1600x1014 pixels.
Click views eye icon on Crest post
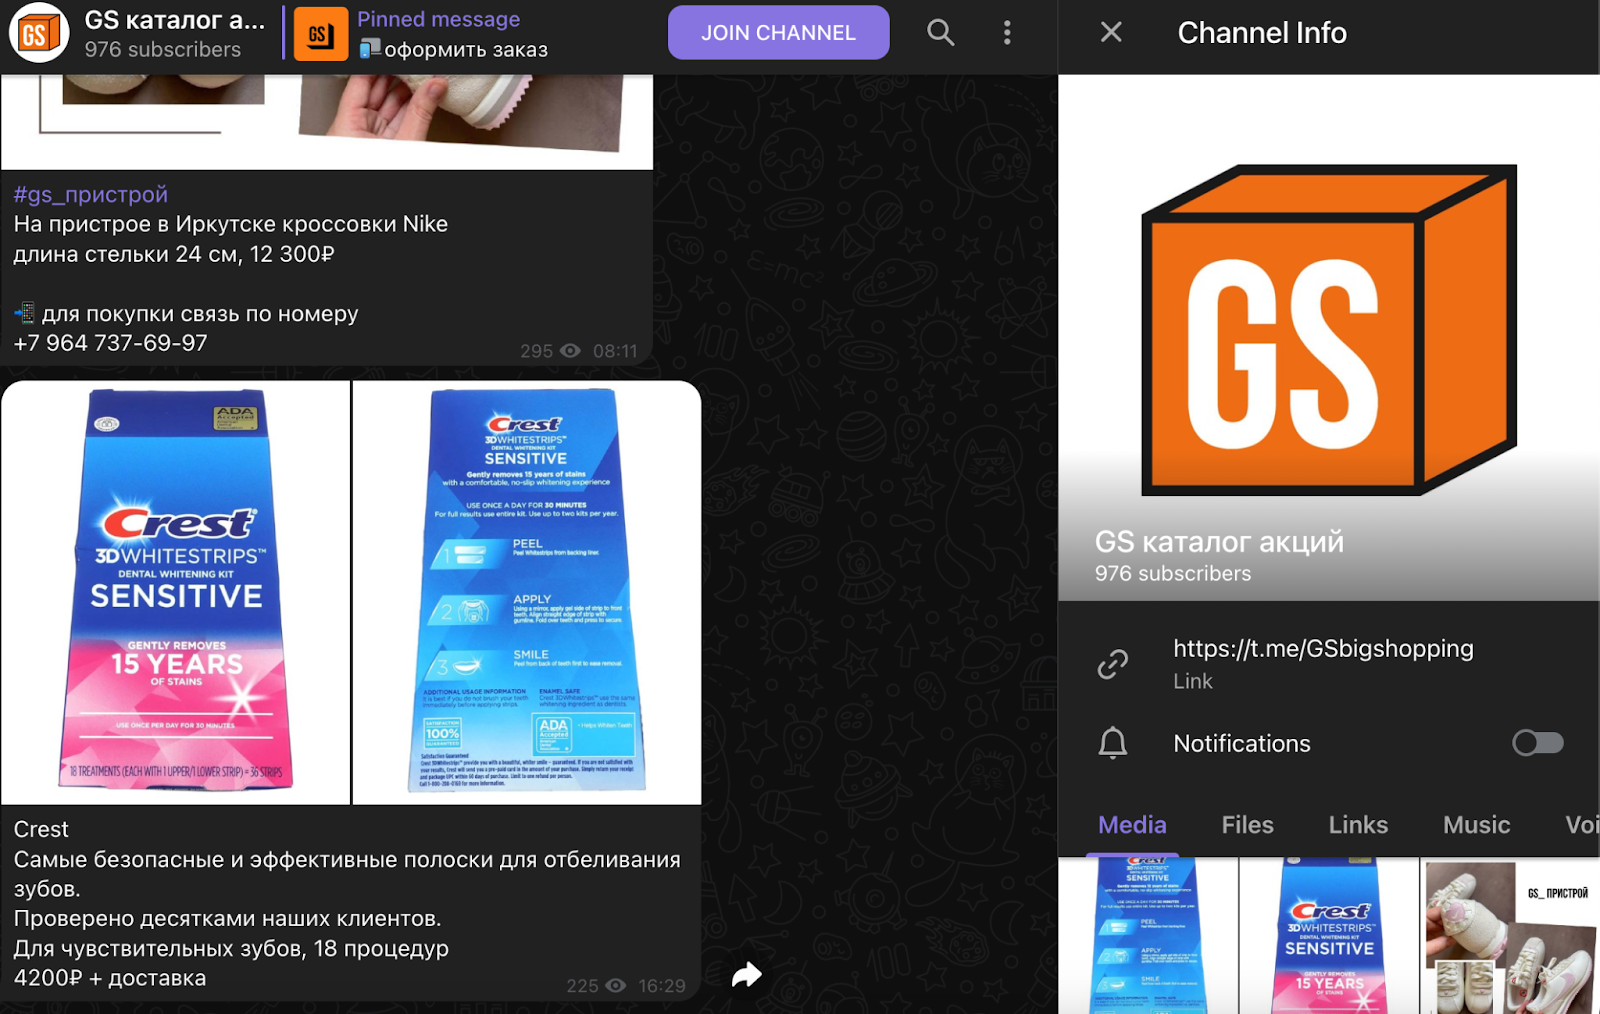[x=616, y=986]
